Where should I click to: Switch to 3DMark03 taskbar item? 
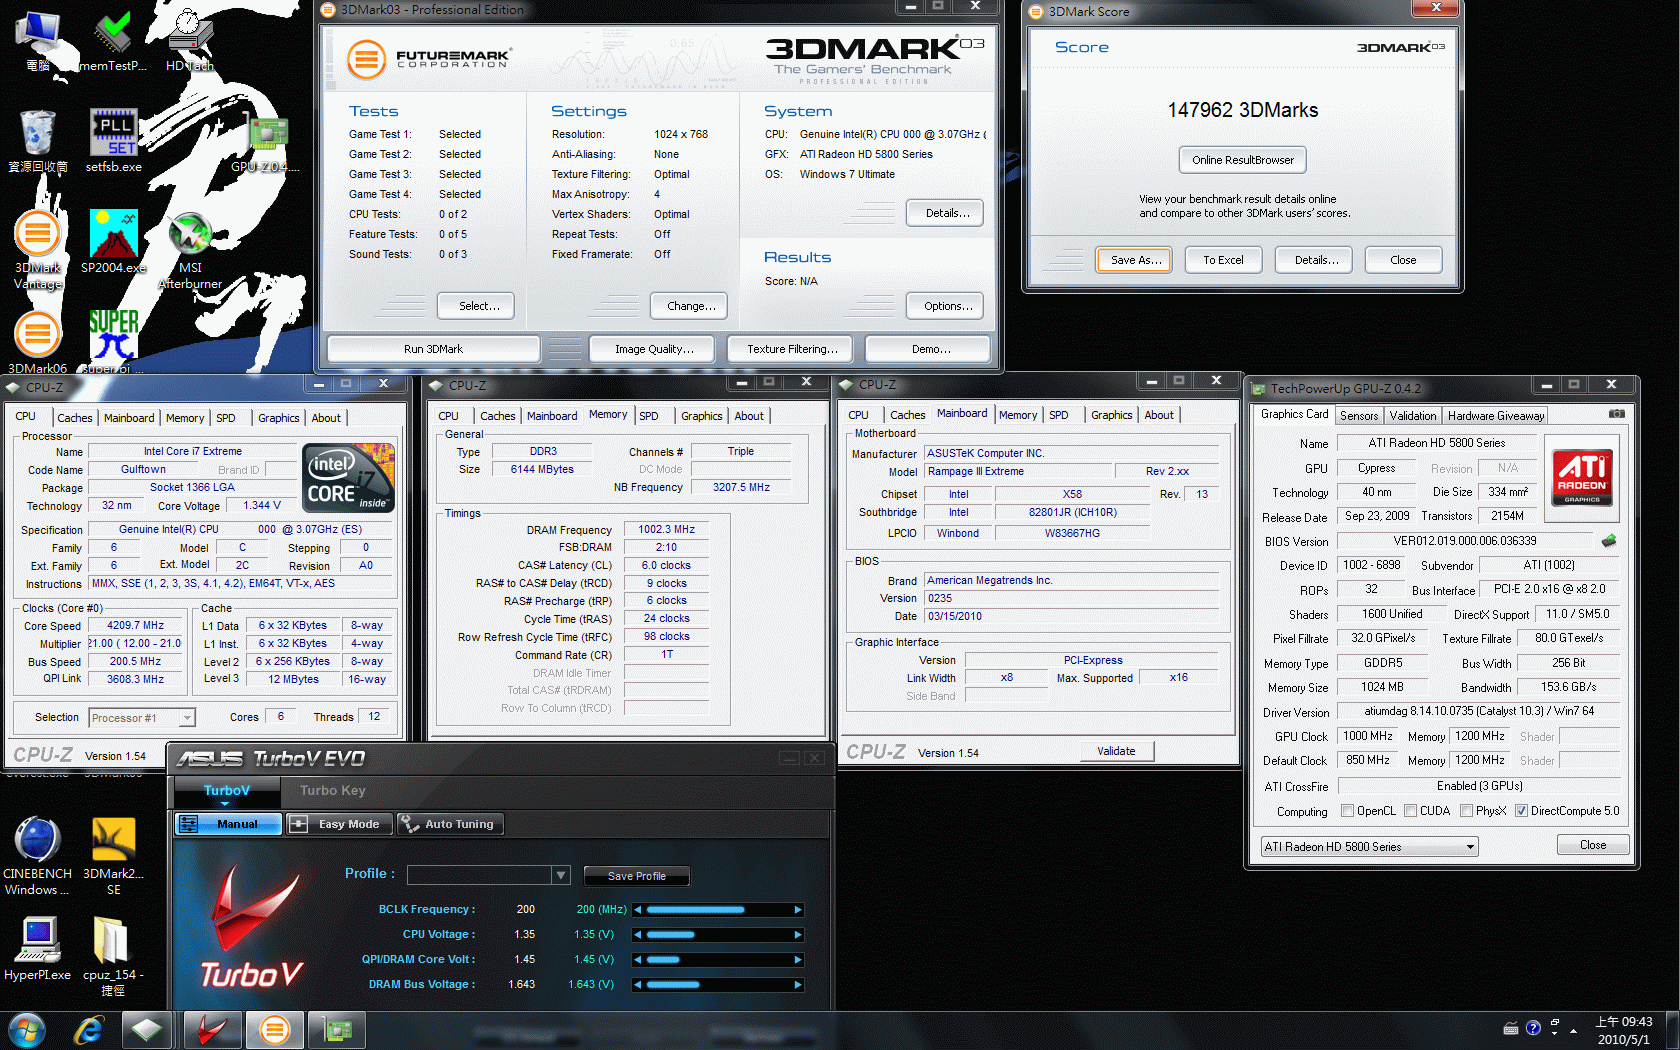click(274, 1029)
